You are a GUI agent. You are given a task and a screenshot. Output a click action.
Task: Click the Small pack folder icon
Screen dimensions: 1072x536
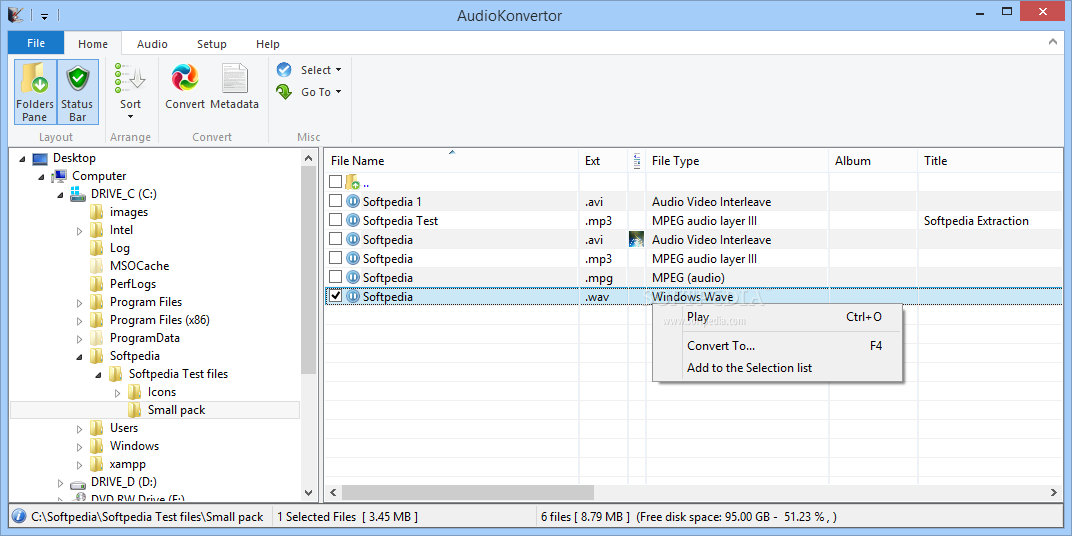(135, 410)
